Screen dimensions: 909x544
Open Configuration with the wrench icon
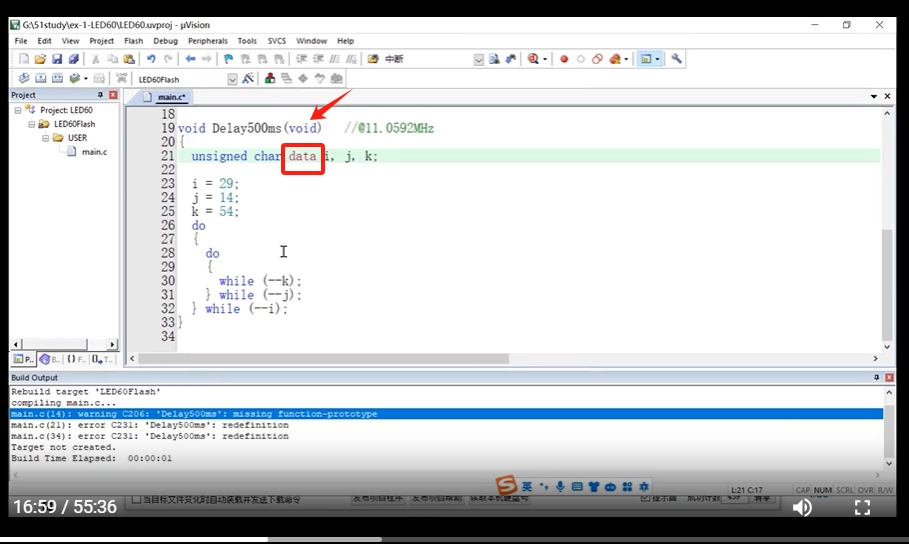677,59
